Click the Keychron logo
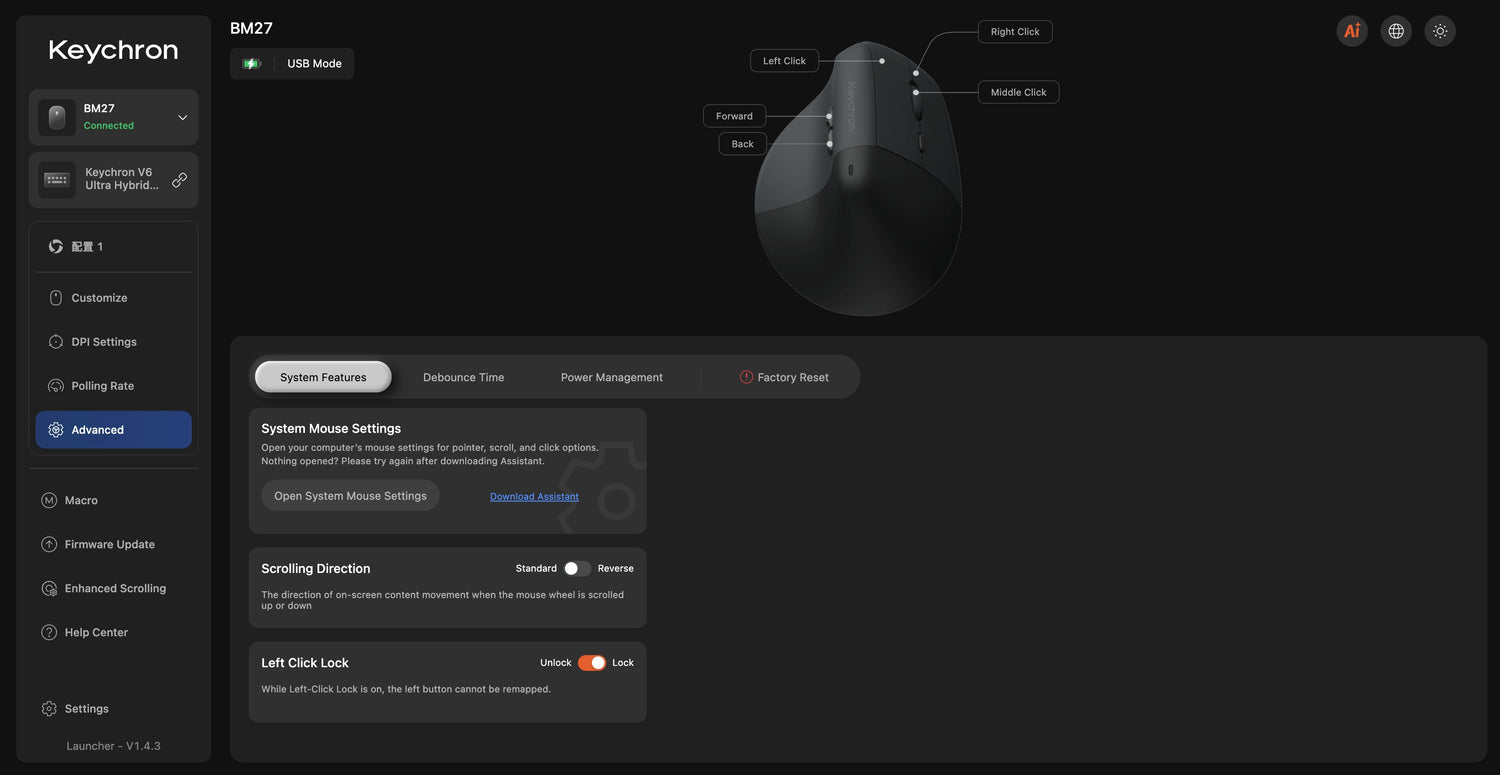The image size is (1500, 775). (x=113, y=50)
